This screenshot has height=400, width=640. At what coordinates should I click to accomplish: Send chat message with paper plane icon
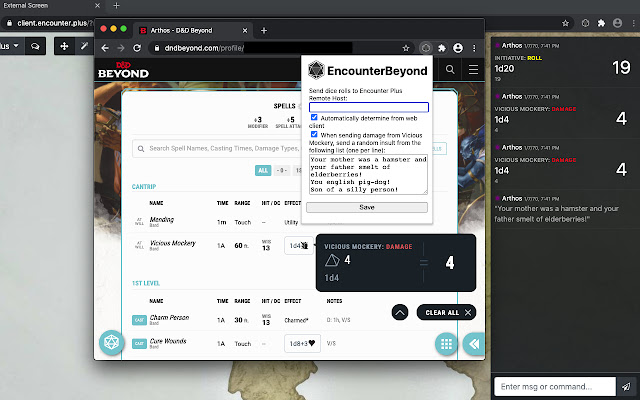(627, 386)
